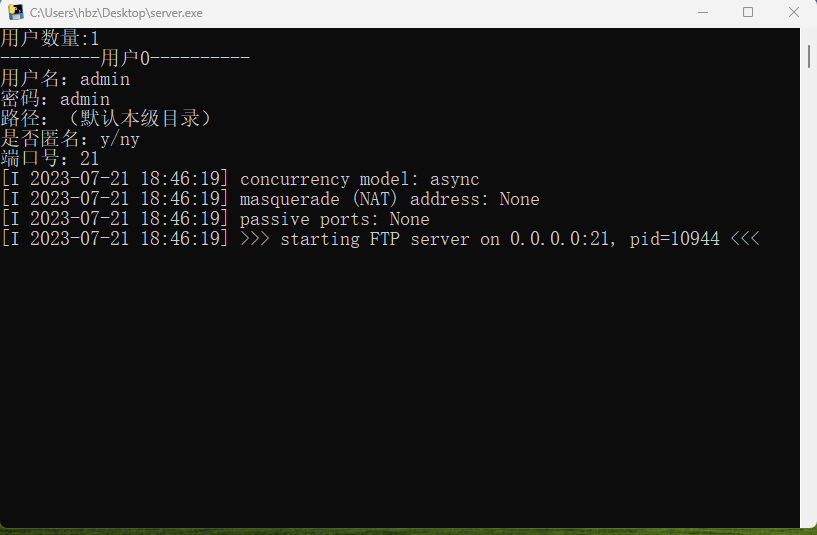Click the 'masquerade (NAT) address: None' text

pyautogui.click(x=389, y=199)
